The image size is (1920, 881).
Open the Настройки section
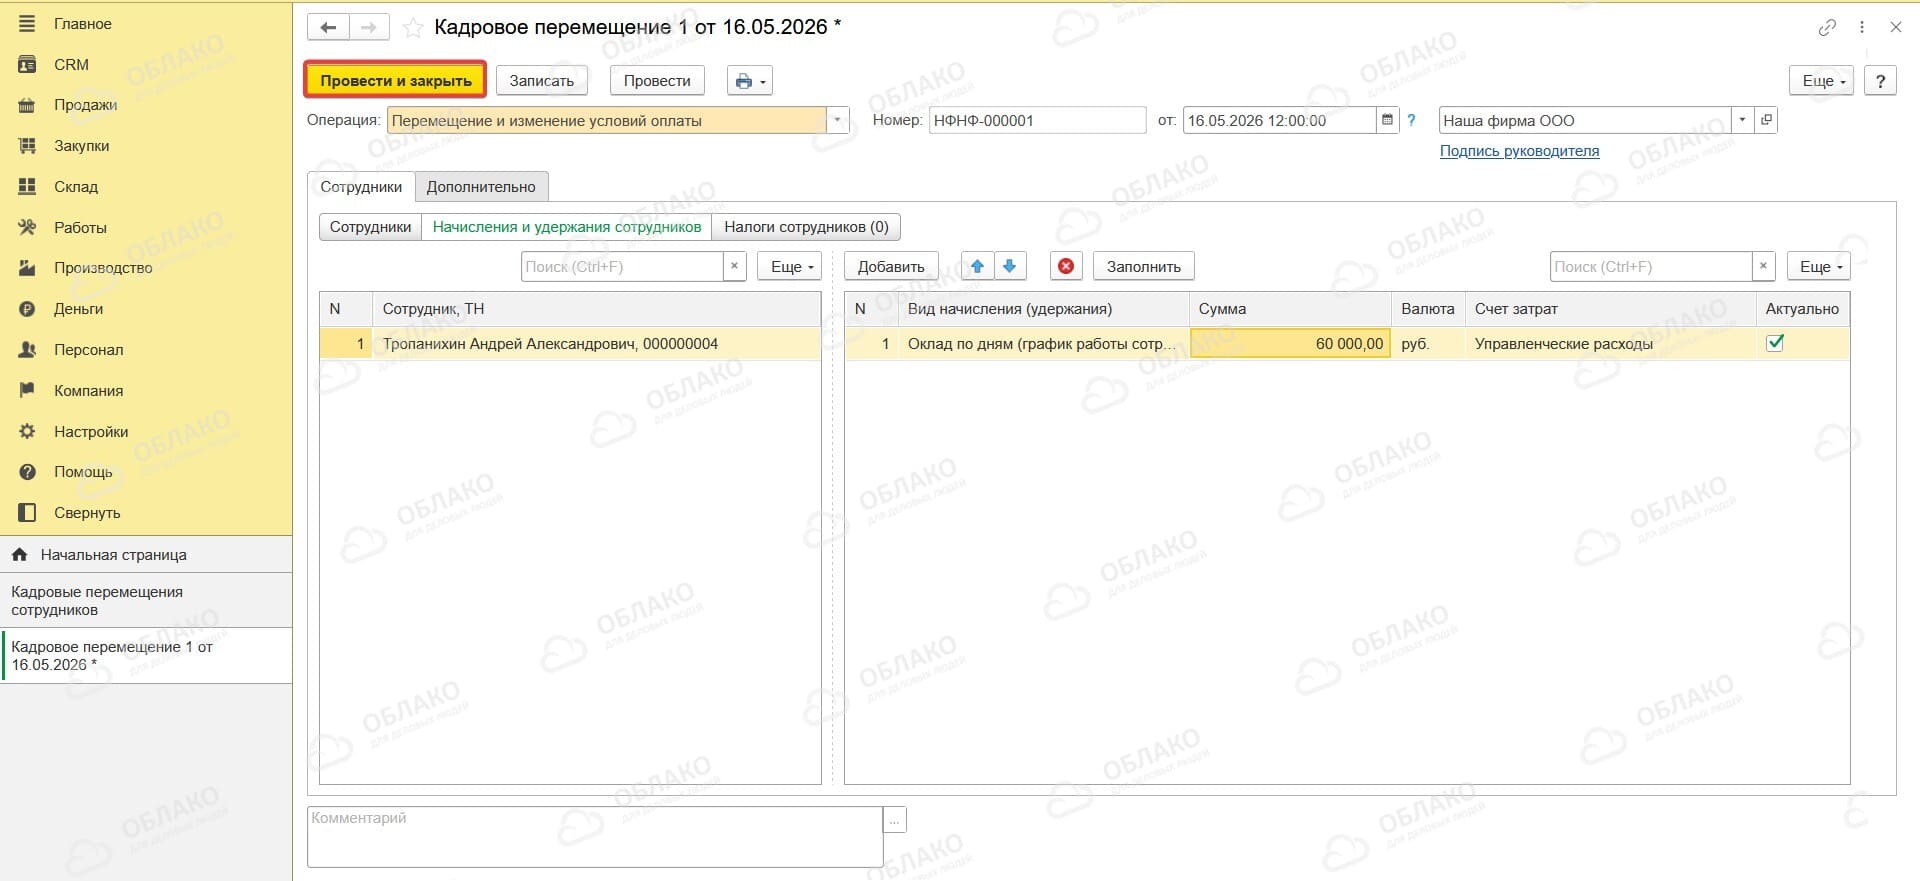(x=91, y=432)
